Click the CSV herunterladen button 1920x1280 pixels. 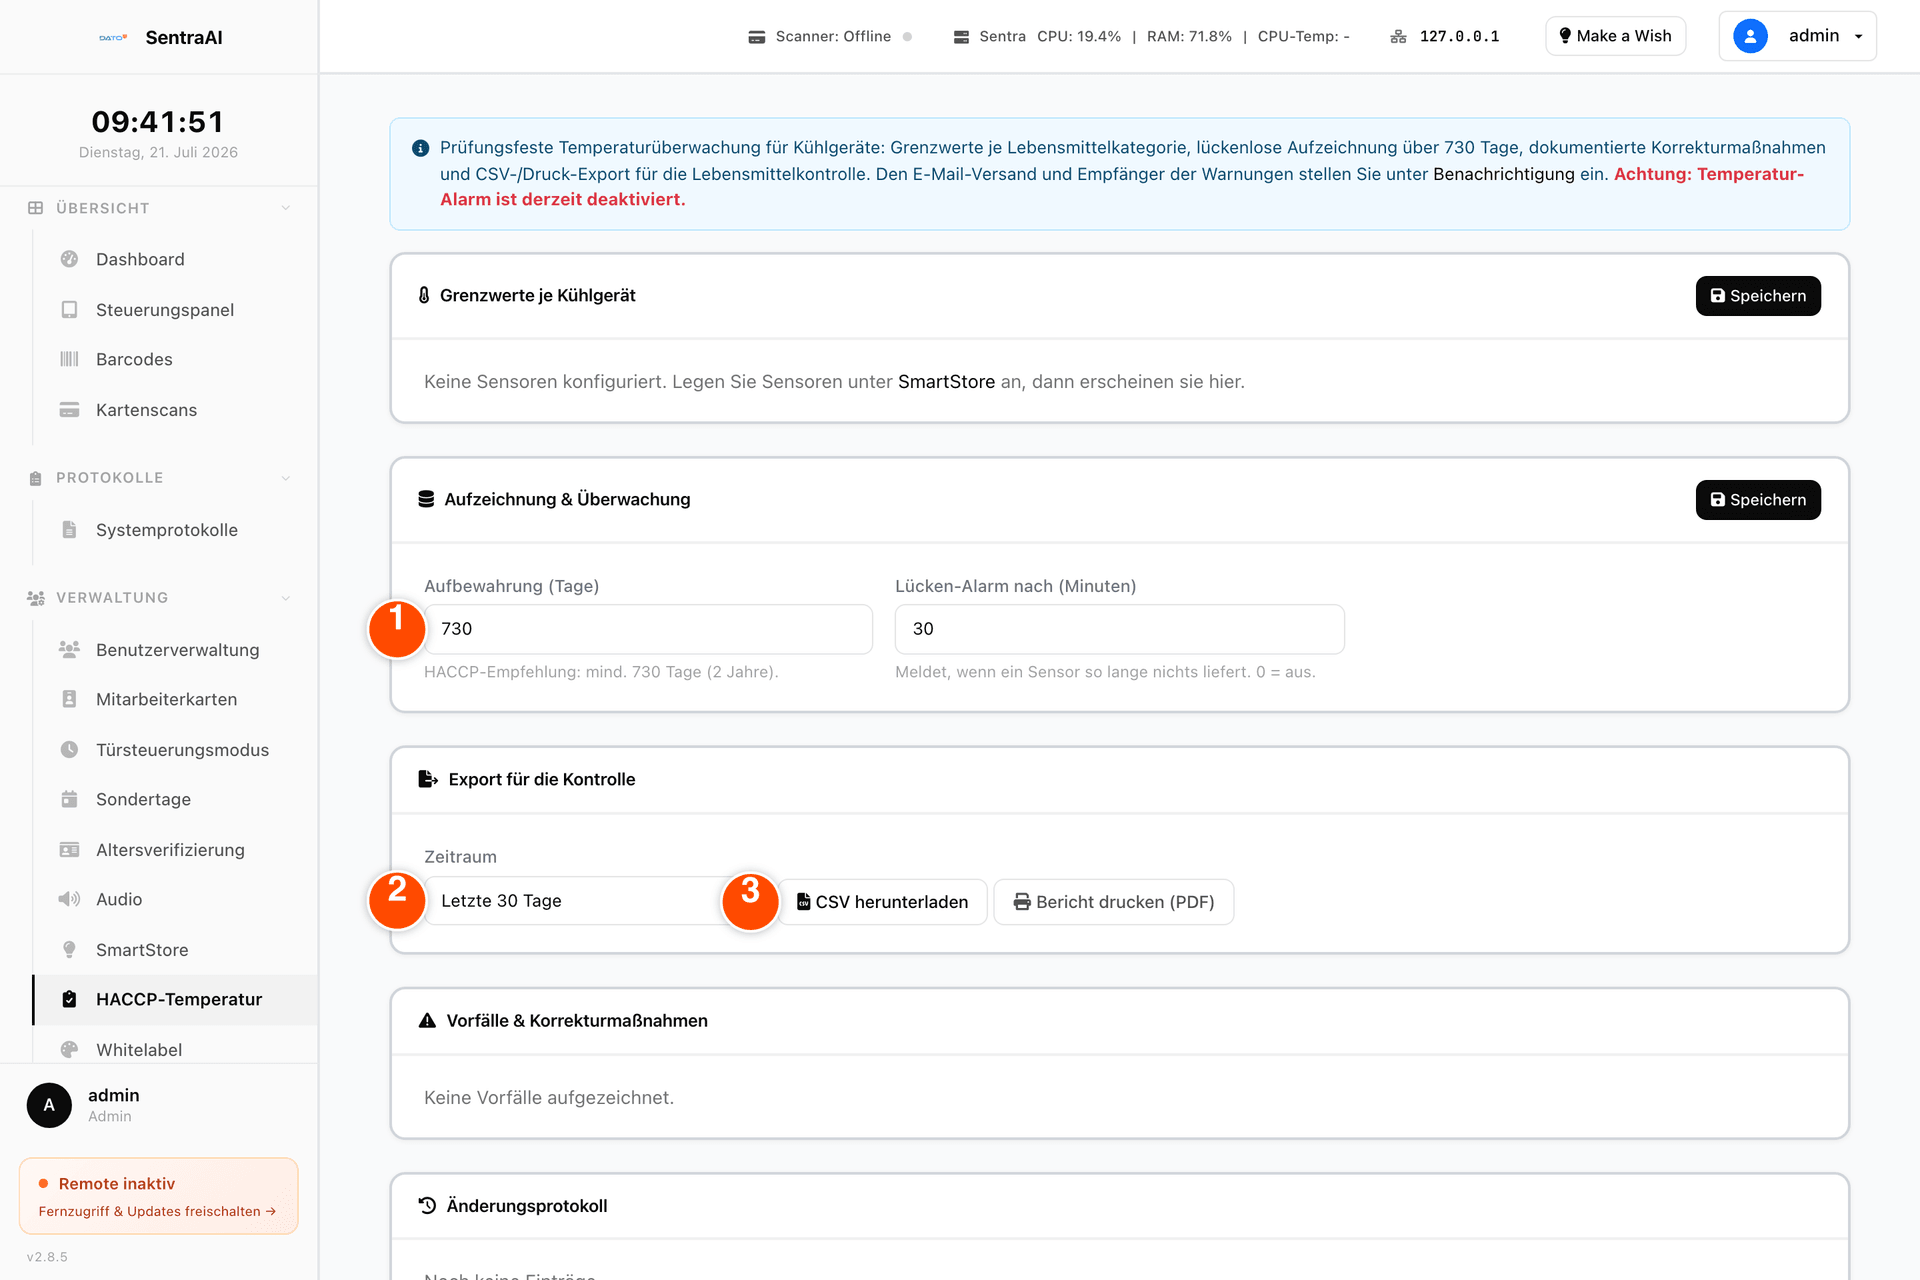882,902
